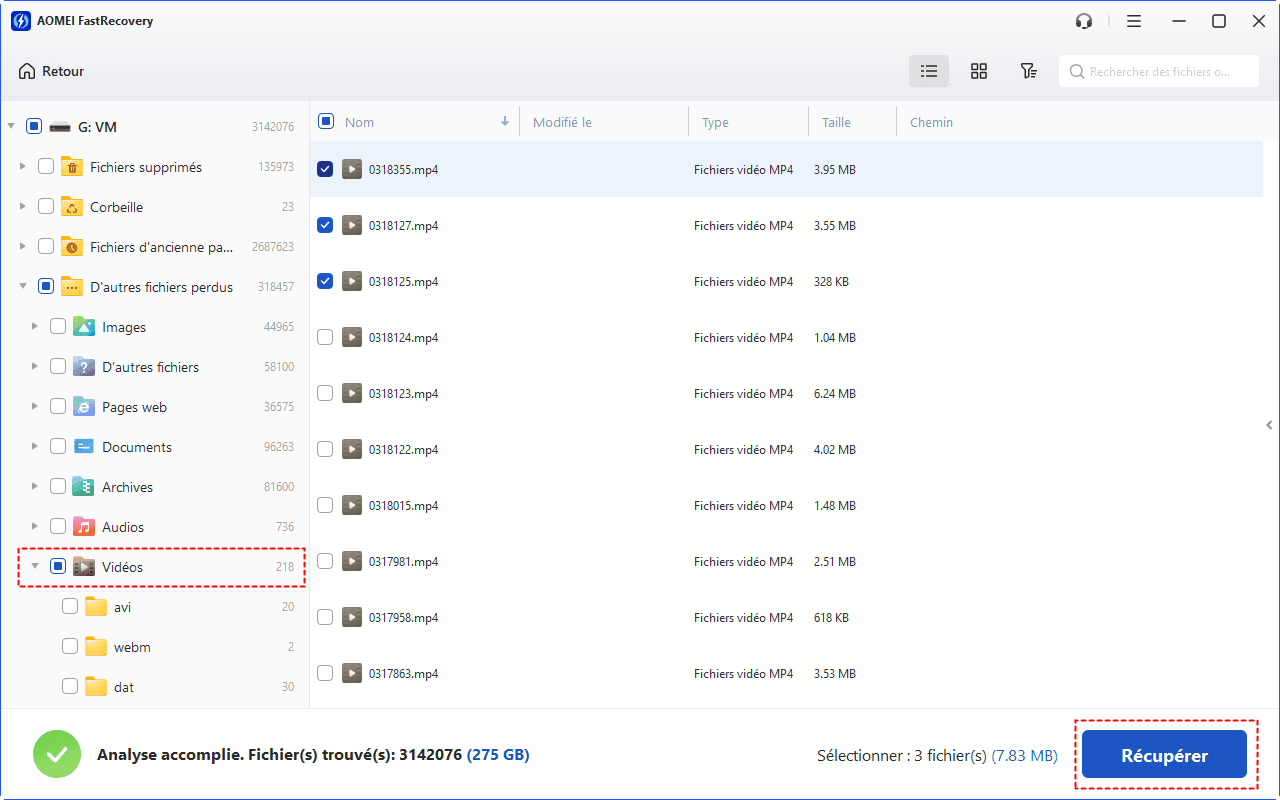Screen dimensions: 1280x800
Task: Expand the Fichiers supprimés tree node
Action: [23, 167]
